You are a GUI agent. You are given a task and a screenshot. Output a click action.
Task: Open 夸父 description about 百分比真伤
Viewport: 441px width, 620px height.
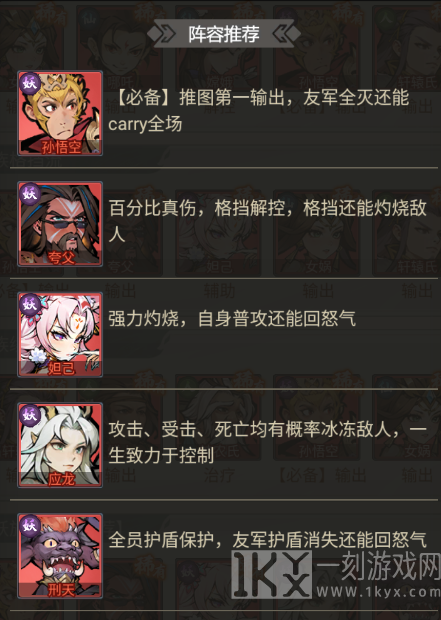pyautogui.click(x=268, y=221)
